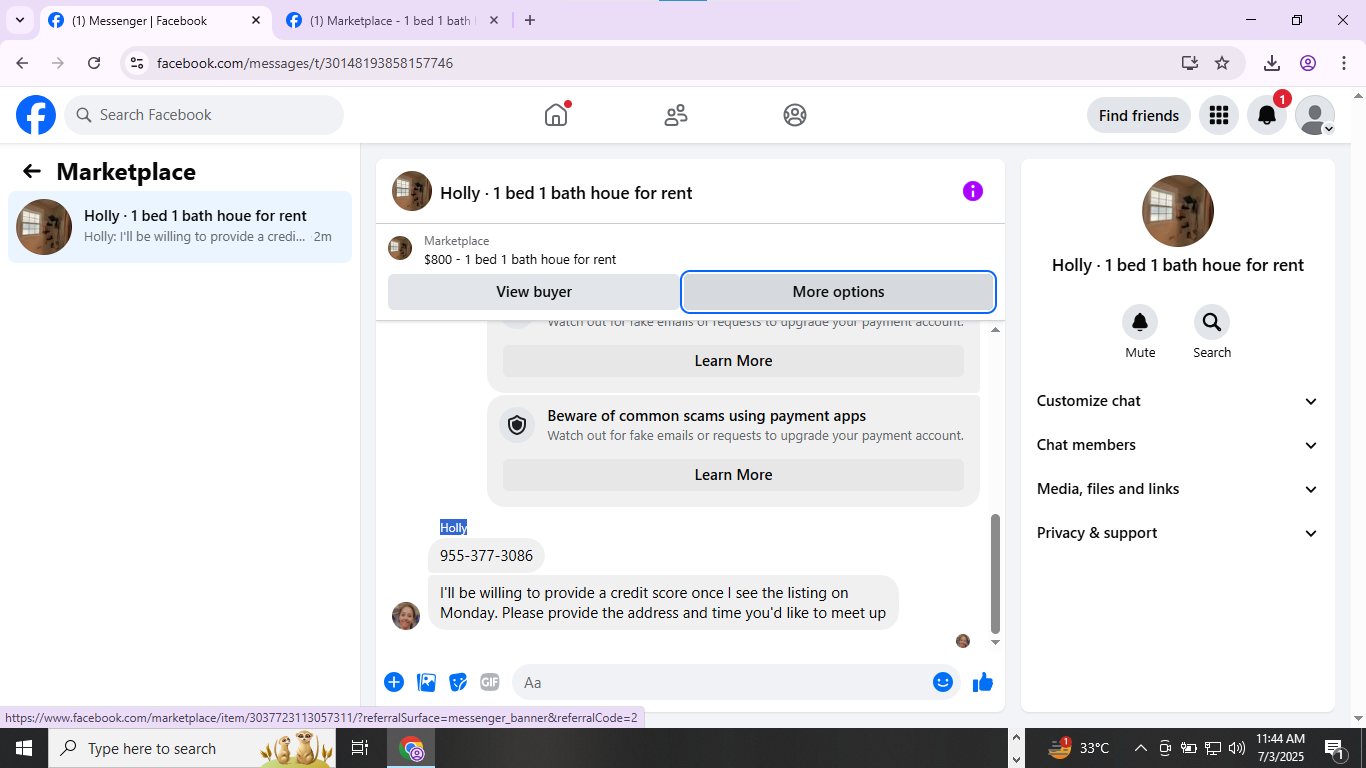Open the Groups icon in top navigation
Image resolution: width=1366 pixels, height=768 pixels.
click(795, 115)
